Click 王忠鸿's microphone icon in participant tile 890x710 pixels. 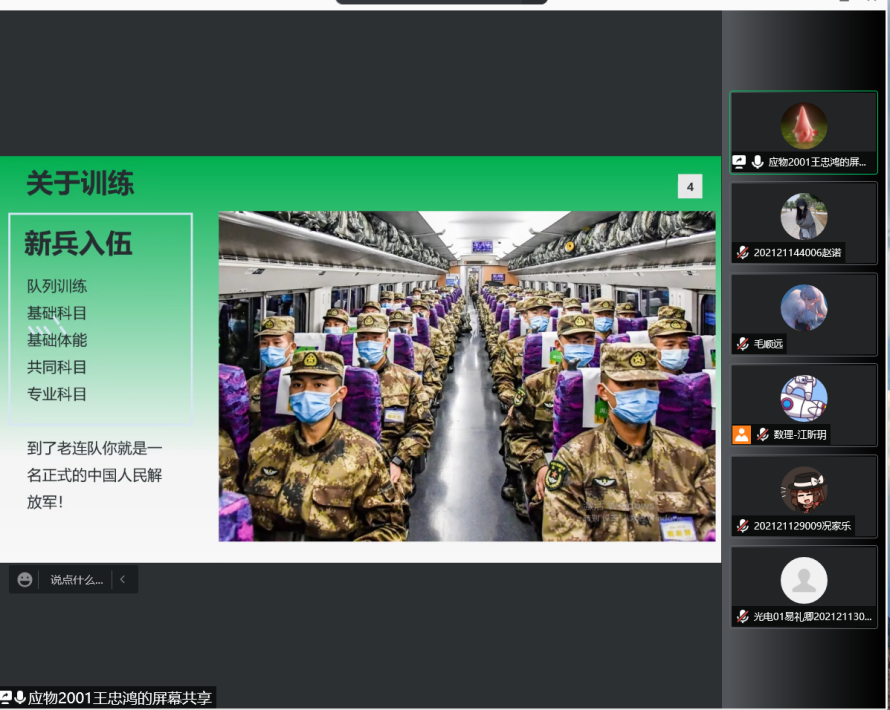click(x=758, y=162)
